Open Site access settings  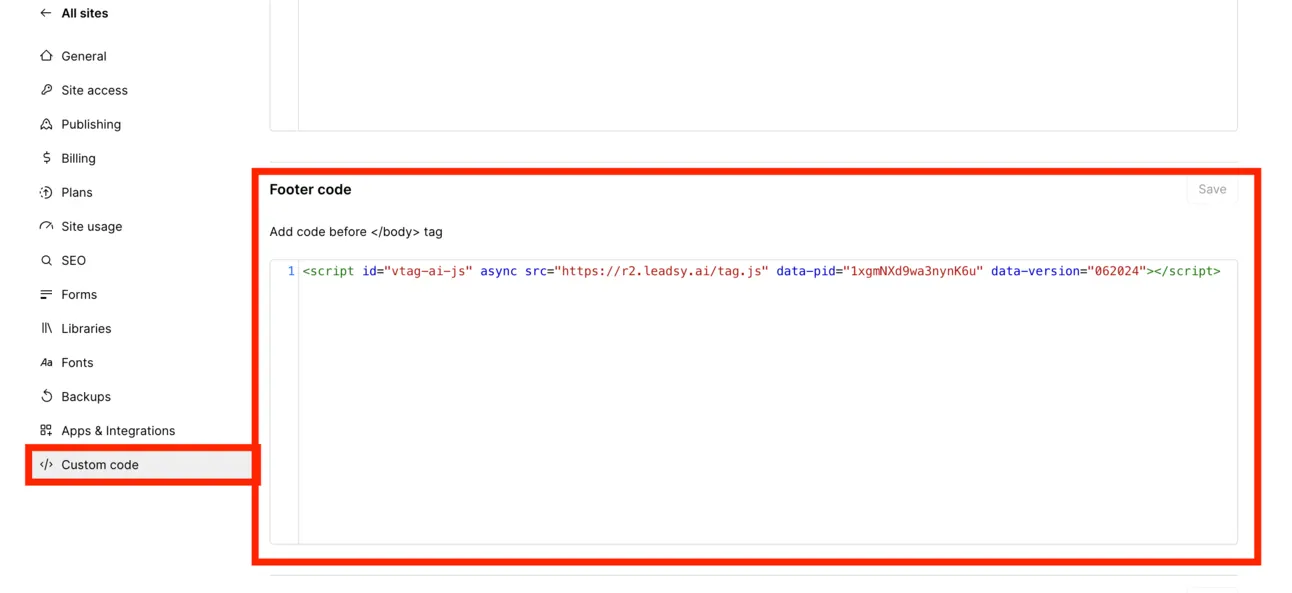(94, 90)
